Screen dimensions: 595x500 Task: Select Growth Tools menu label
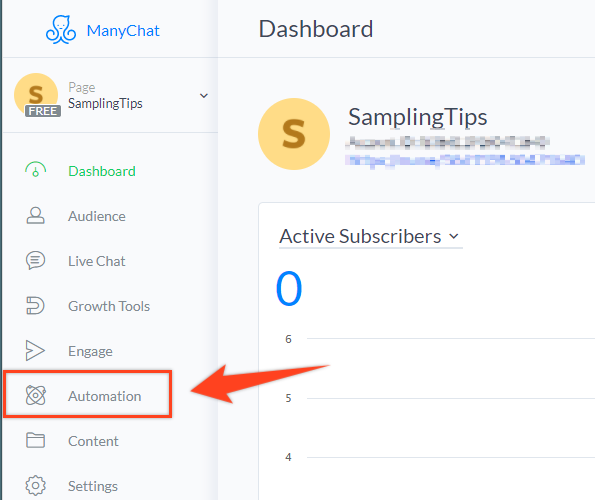coord(109,306)
